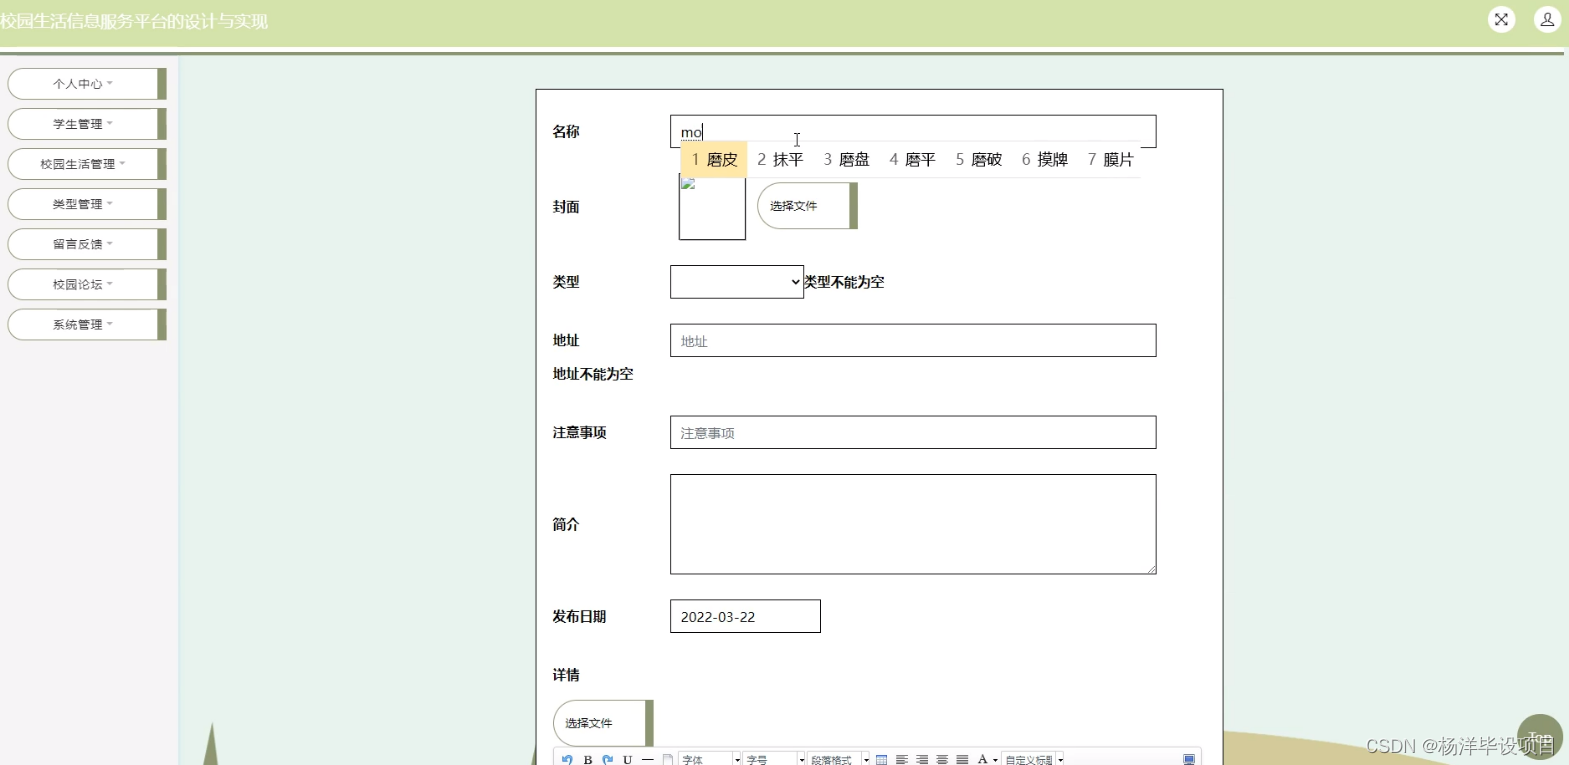1569x765 pixels.
Task: Open the user profile icon in header
Action: click(x=1547, y=19)
